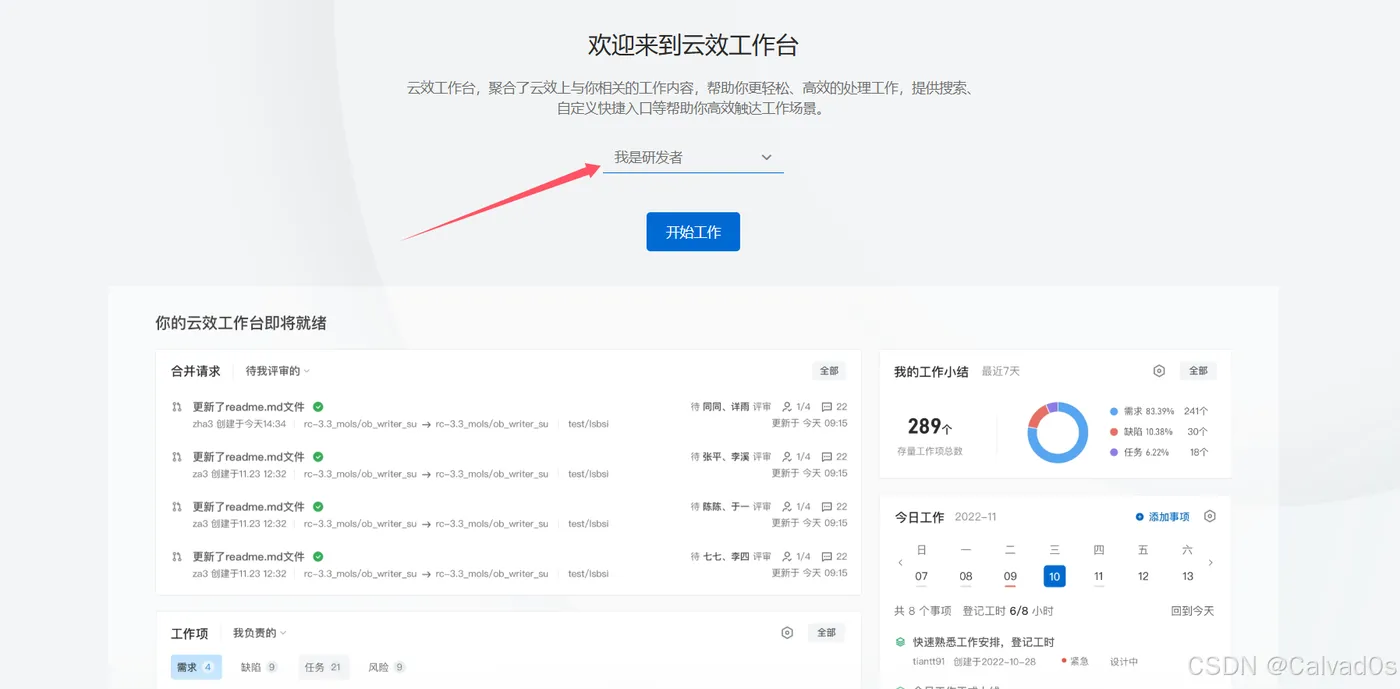The width and height of the screenshot is (1400, 689).
Task: Click green check icon in 陈陈、于一 row
Action: pos(318,507)
